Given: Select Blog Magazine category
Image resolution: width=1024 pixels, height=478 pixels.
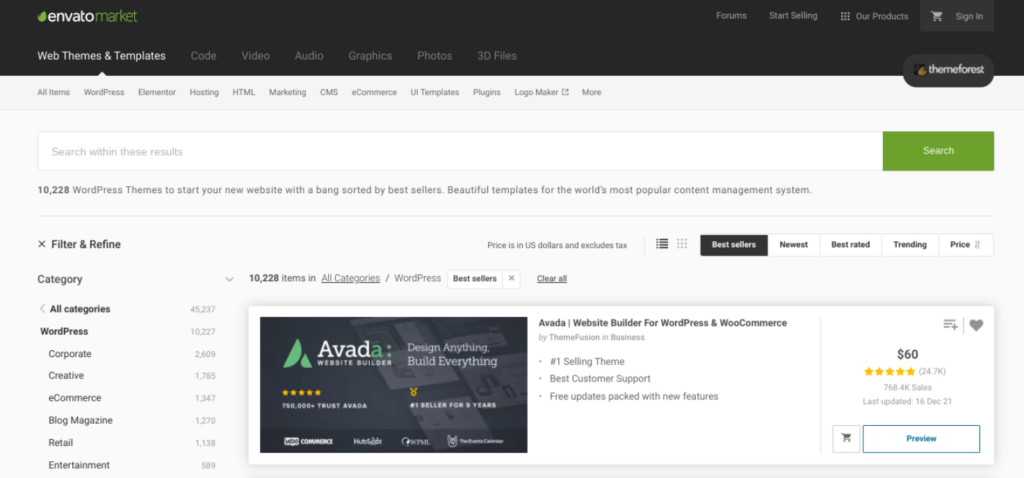Looking at the screenshot, I should 80,420.
